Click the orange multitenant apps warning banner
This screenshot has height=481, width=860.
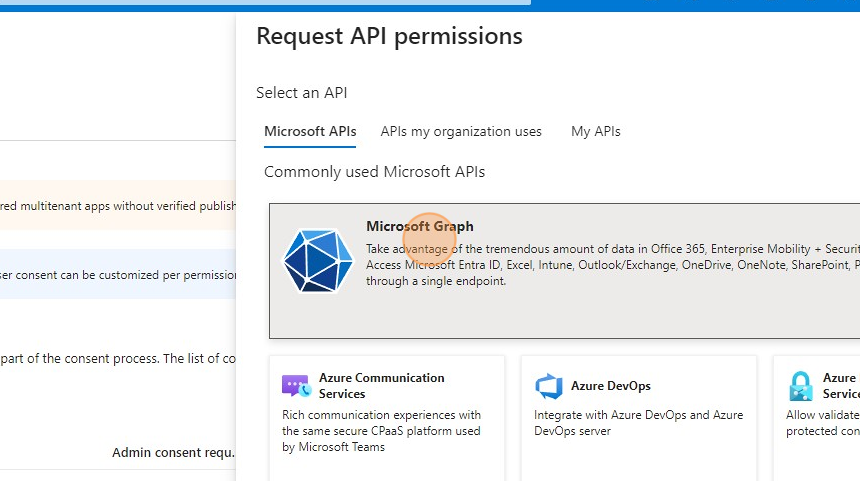(x=118, y=206)
